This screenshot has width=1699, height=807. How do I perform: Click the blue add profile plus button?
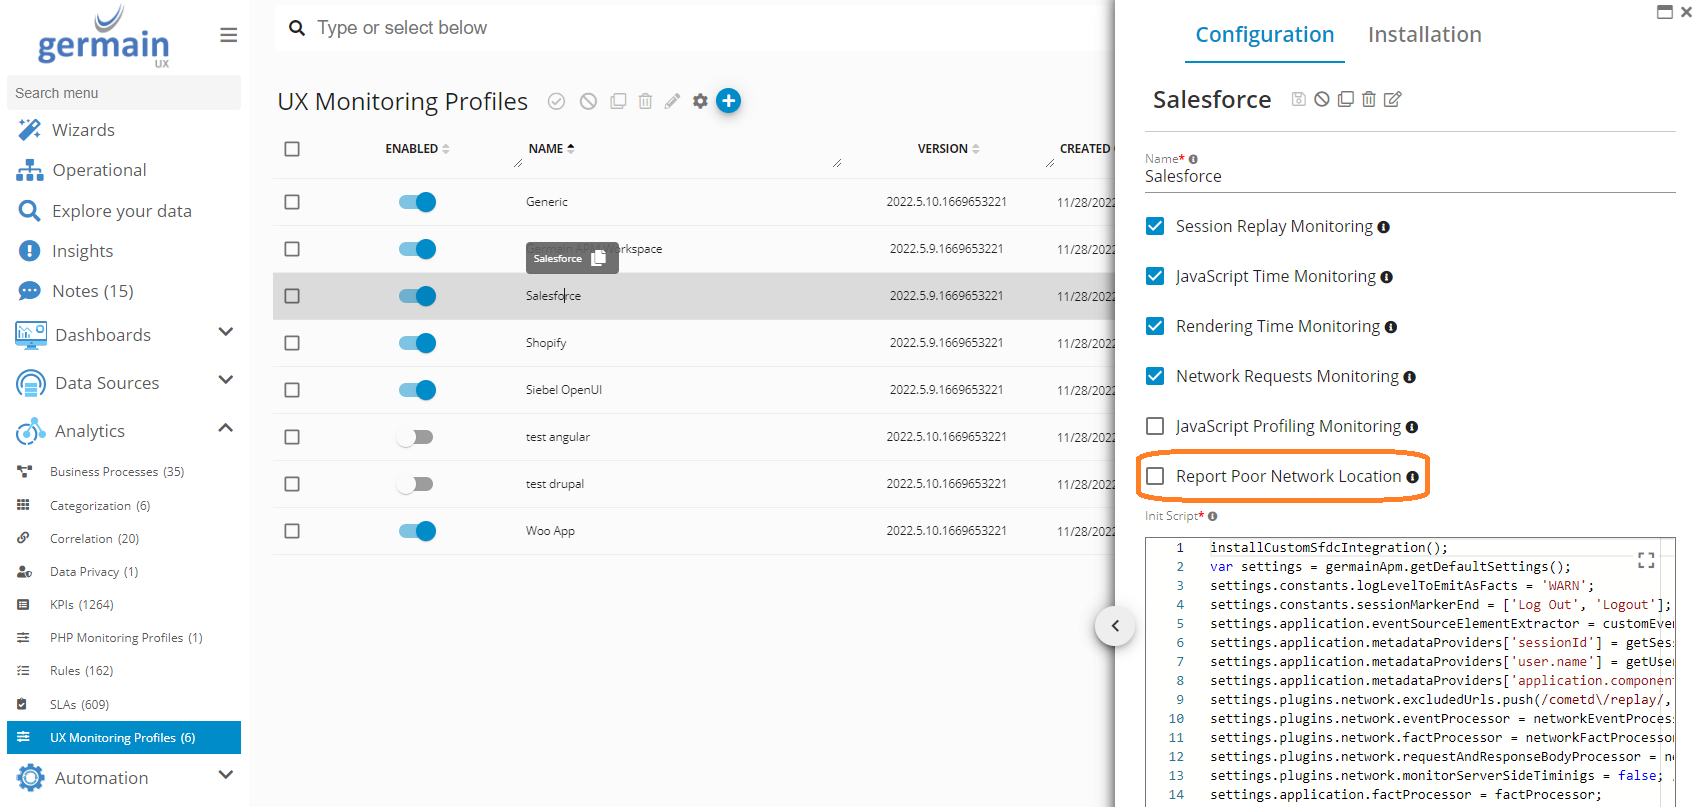tap(729, 101)
